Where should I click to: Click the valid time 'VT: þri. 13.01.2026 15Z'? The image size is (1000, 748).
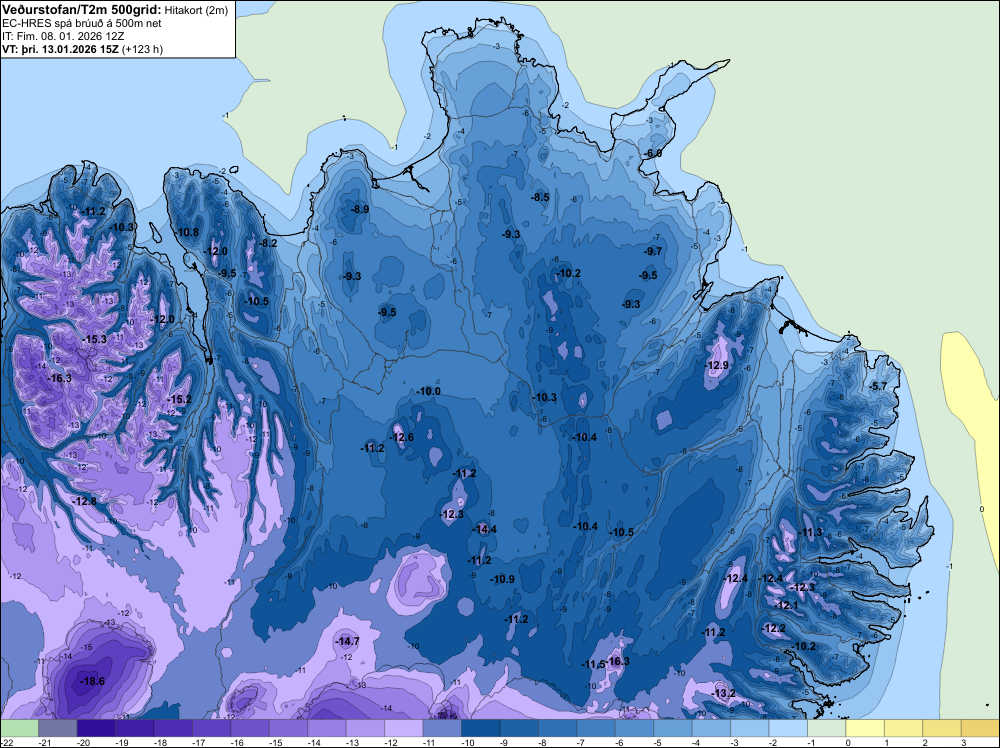(61, 49)
